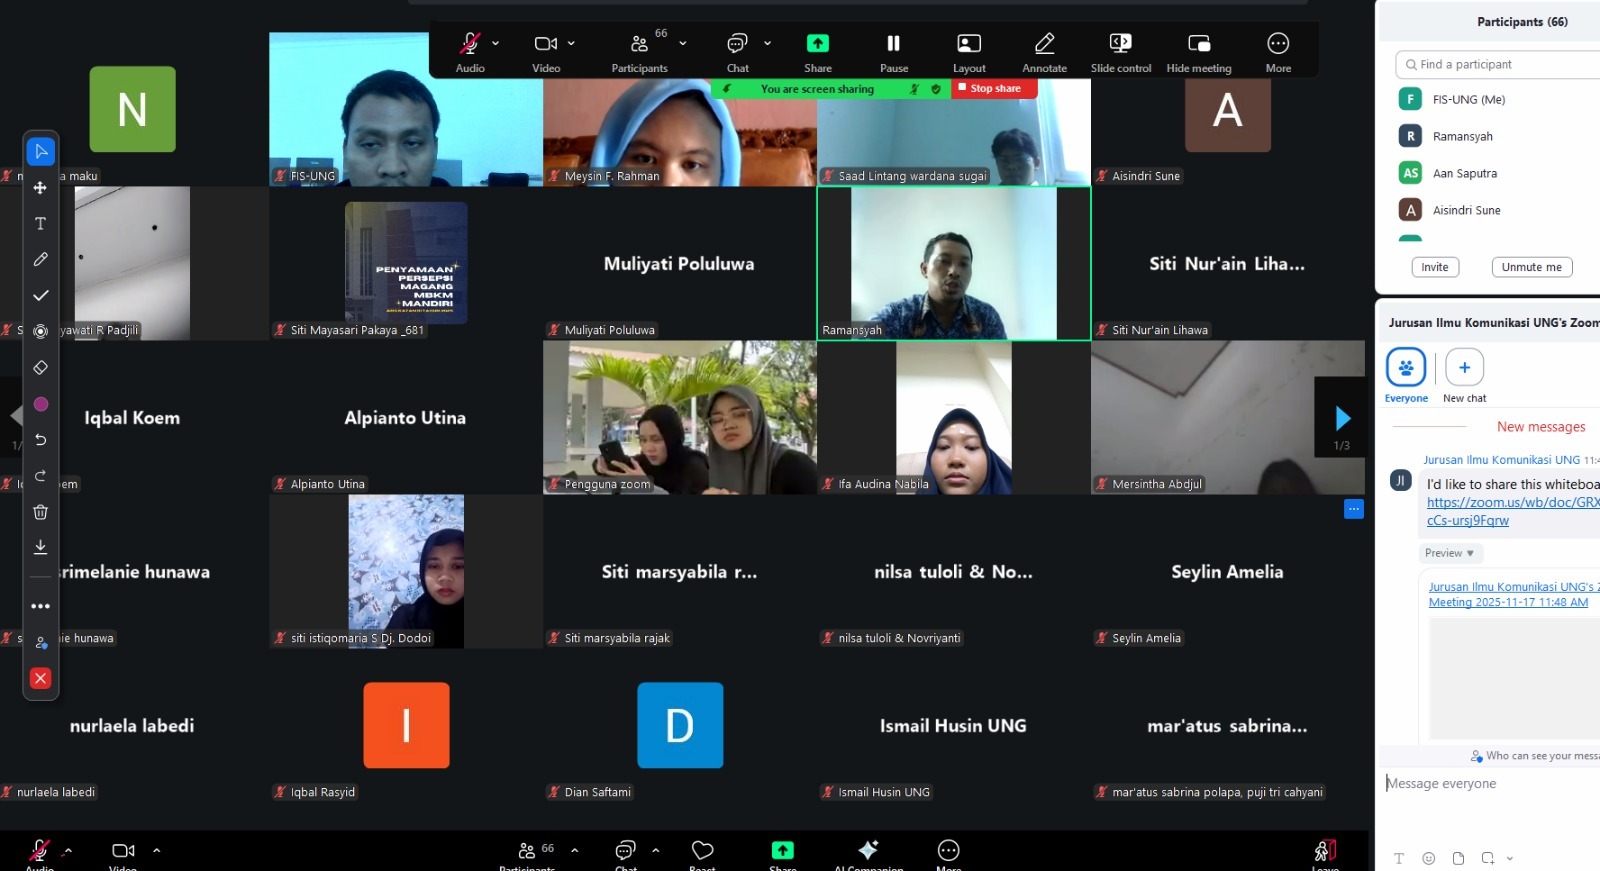Open annotator permissions icon in annotation toolbar
Image resolution: width=1600 pixels, height=871 pixels.
click(41, 642)
